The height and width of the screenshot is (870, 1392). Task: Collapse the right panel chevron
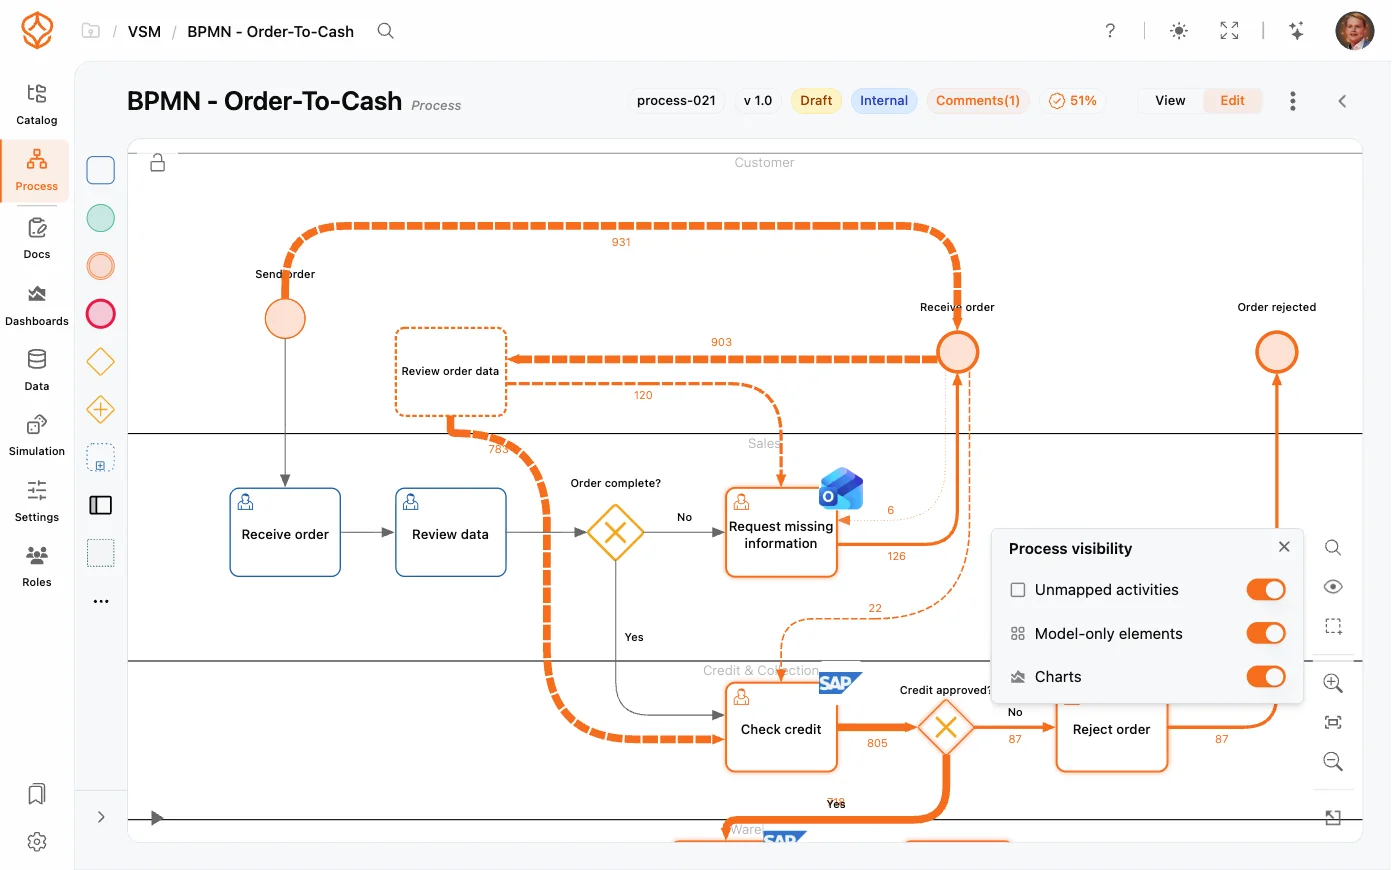click(1342, 101)
